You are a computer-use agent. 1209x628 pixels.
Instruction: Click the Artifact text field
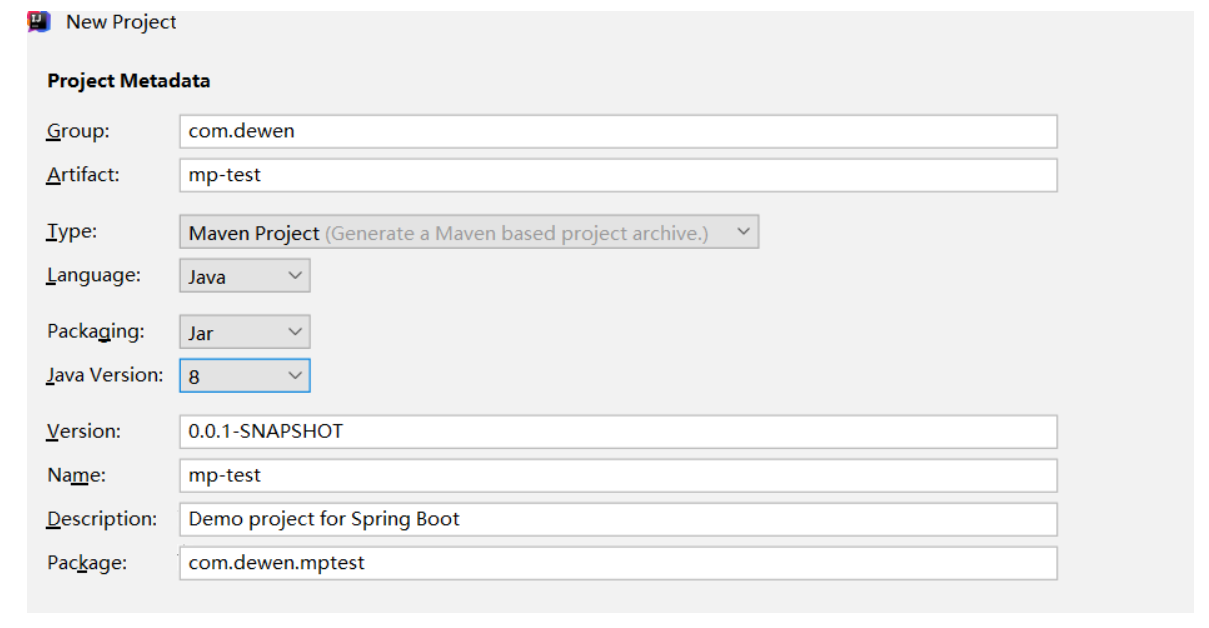point(617,175)
